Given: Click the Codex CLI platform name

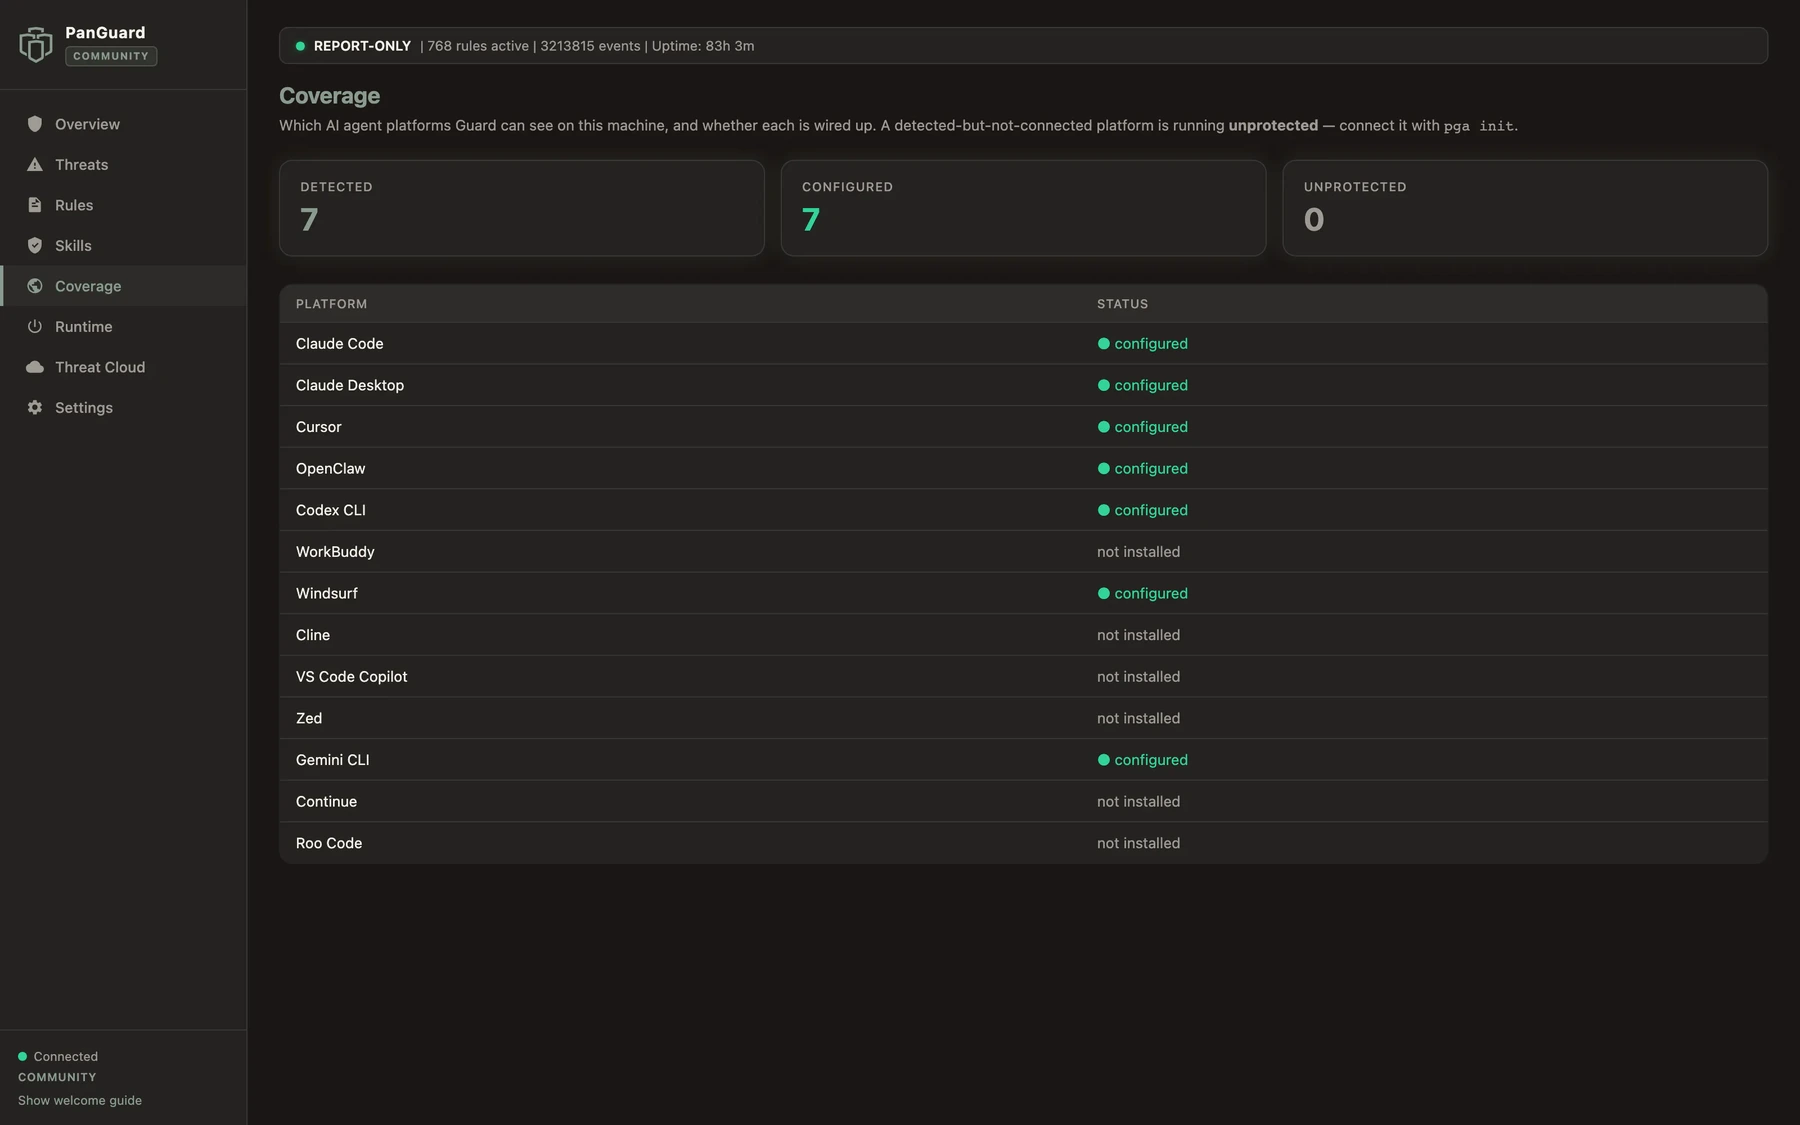Looking at the screenshot, I should click(x=331, y=510).
